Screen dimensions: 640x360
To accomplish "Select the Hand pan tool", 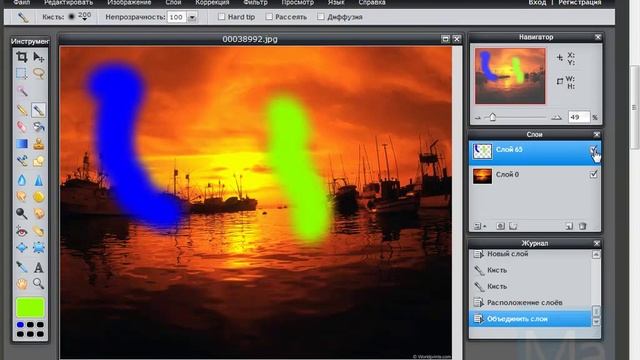I will (x=22, y=283).
